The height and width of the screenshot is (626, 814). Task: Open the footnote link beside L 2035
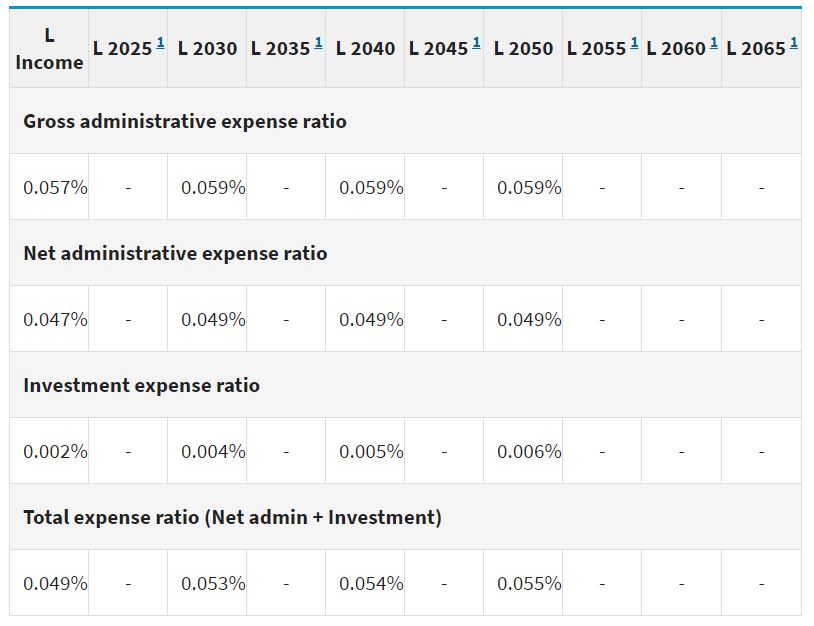[x=318, y=43]
